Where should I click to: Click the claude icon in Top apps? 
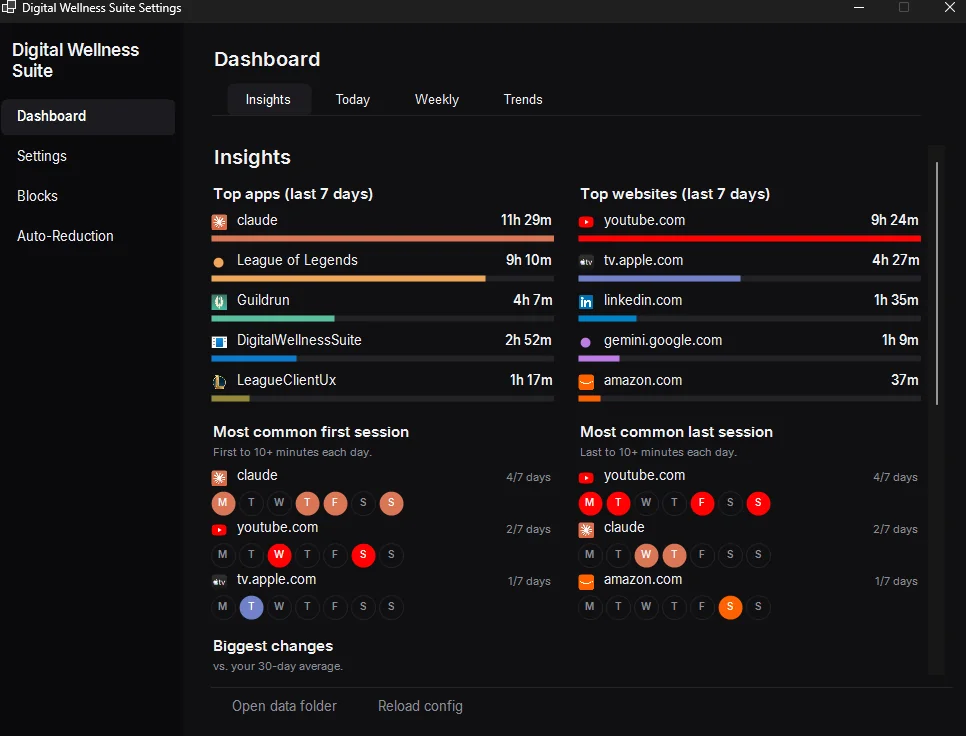click(219, 222)
